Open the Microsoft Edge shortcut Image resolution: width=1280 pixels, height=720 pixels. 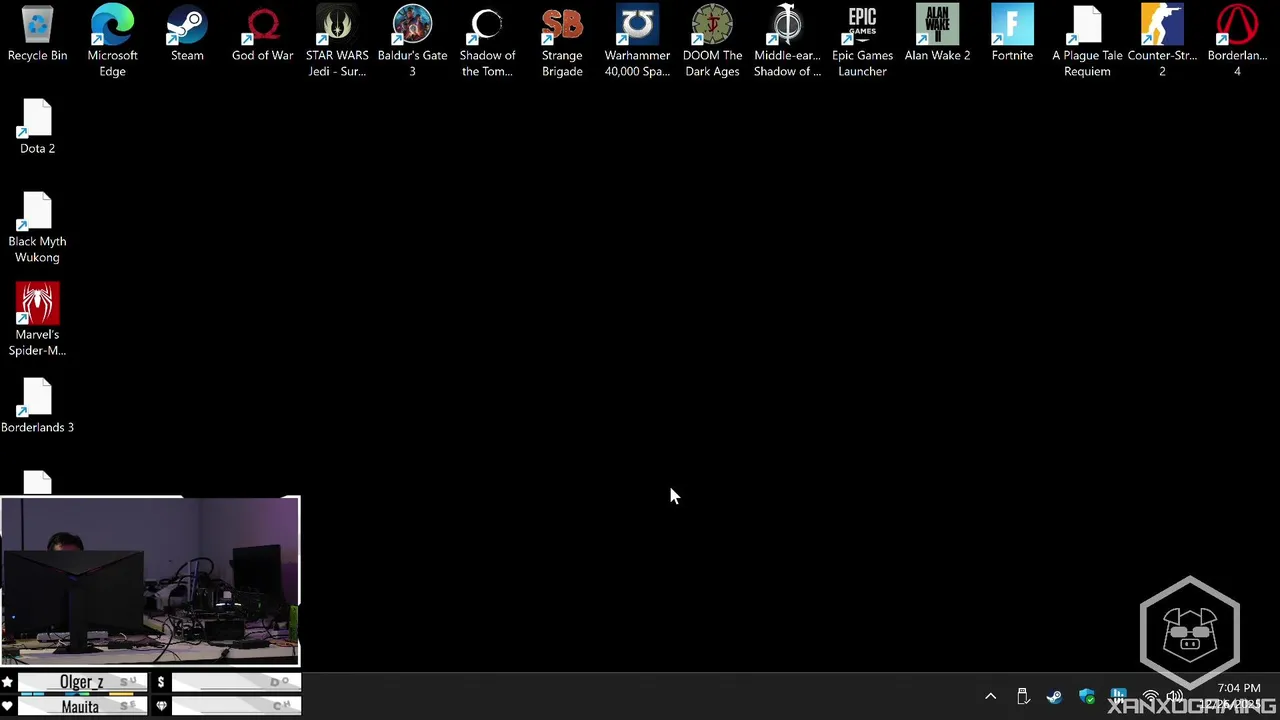pos(112,40)
